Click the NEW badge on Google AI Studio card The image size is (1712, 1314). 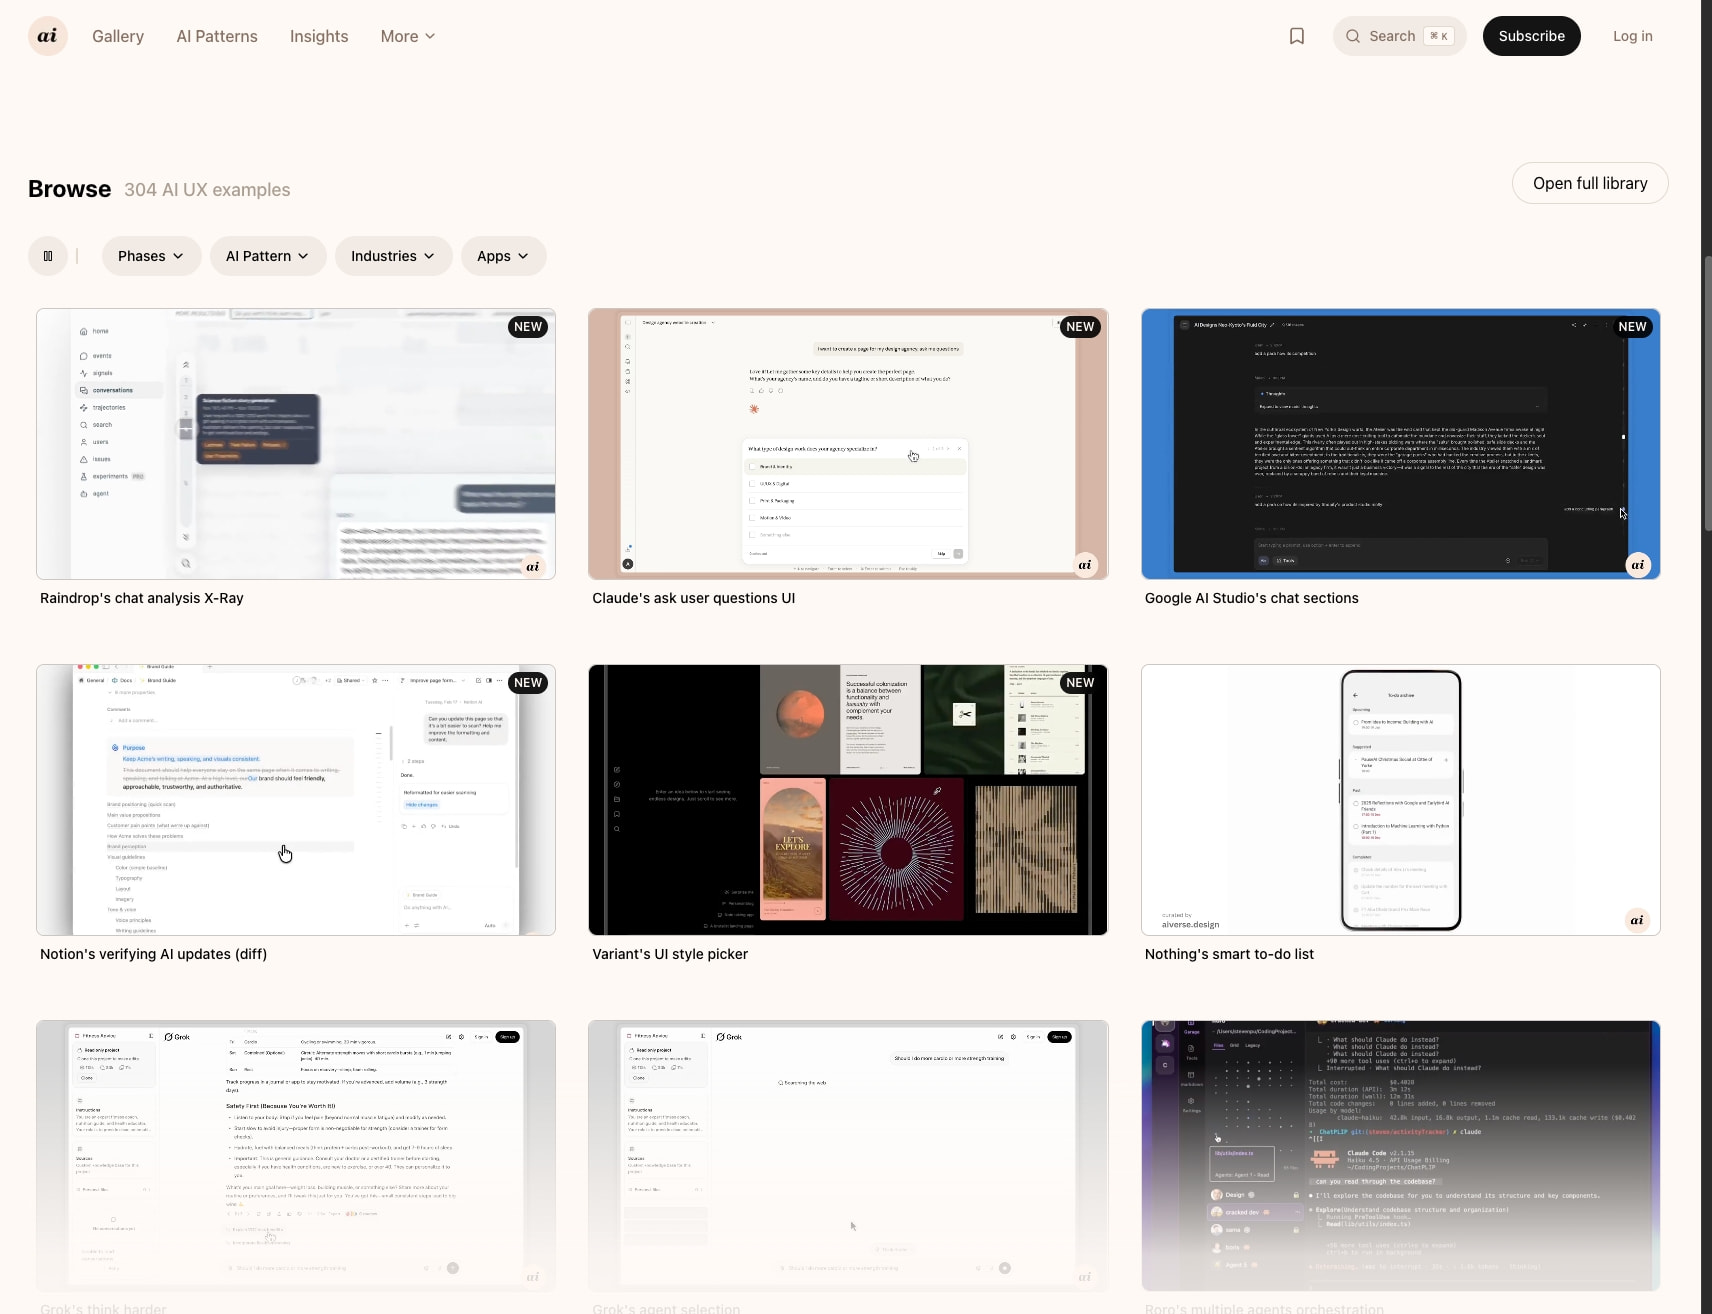(1632, 327)
